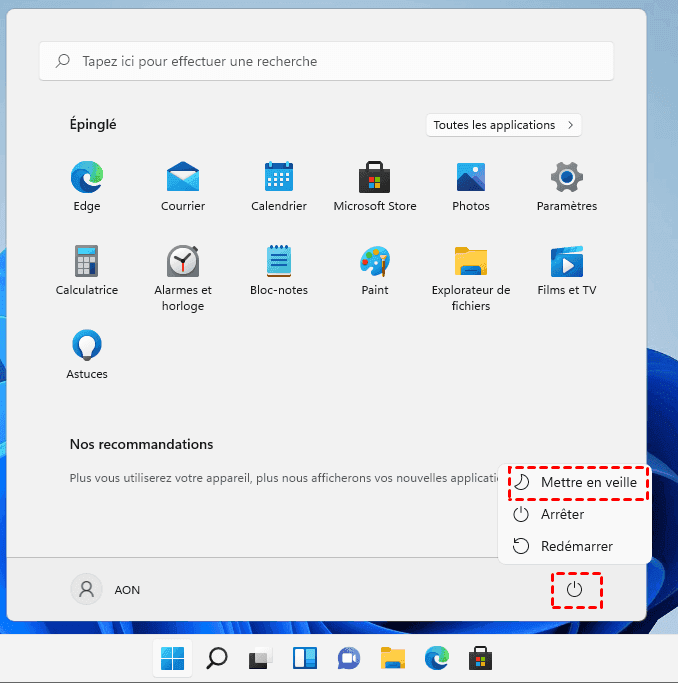Click the Épinglé heading
Viewport: 678px width, 683px height.
pos(93,125)
